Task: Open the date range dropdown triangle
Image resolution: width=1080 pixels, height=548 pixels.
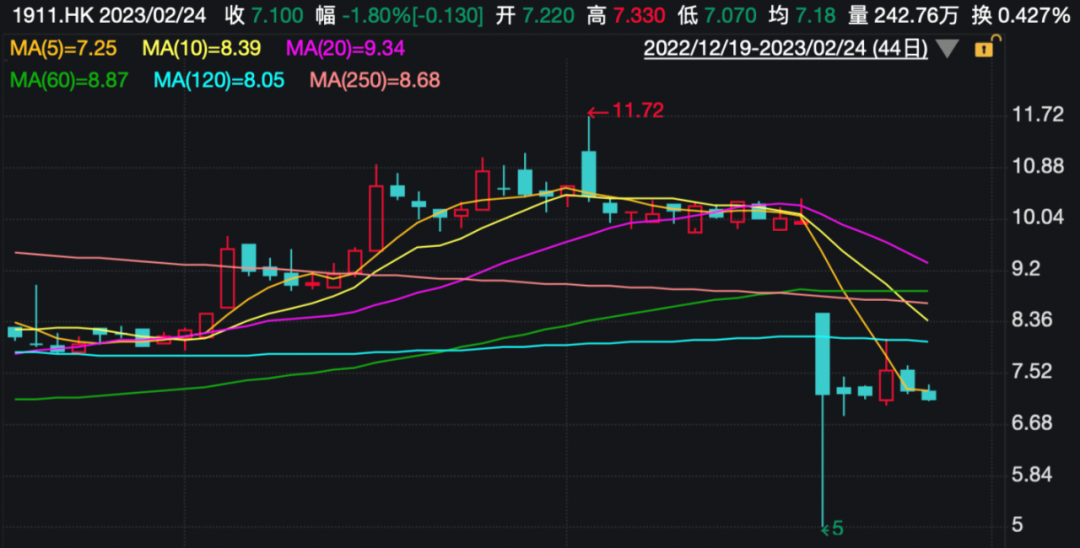Action: coord(948,49)
